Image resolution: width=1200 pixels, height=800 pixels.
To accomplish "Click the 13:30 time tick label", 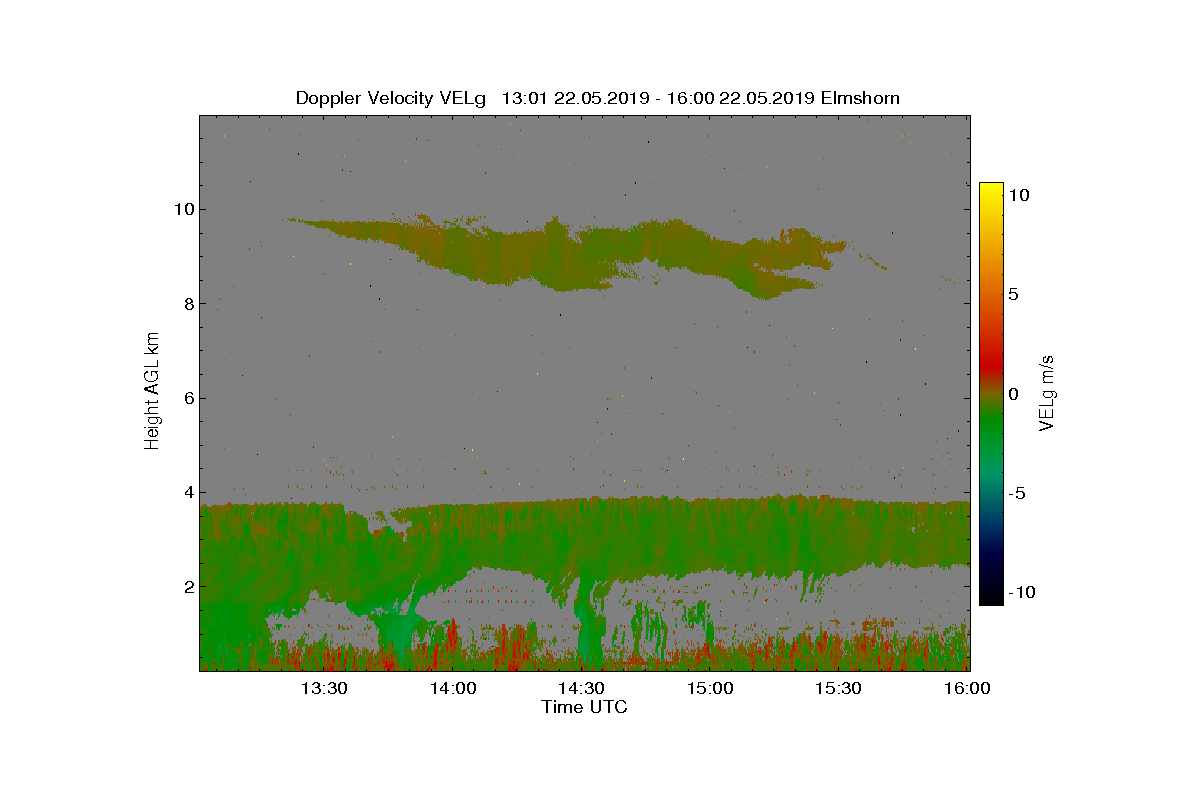I will coord(324,688).
